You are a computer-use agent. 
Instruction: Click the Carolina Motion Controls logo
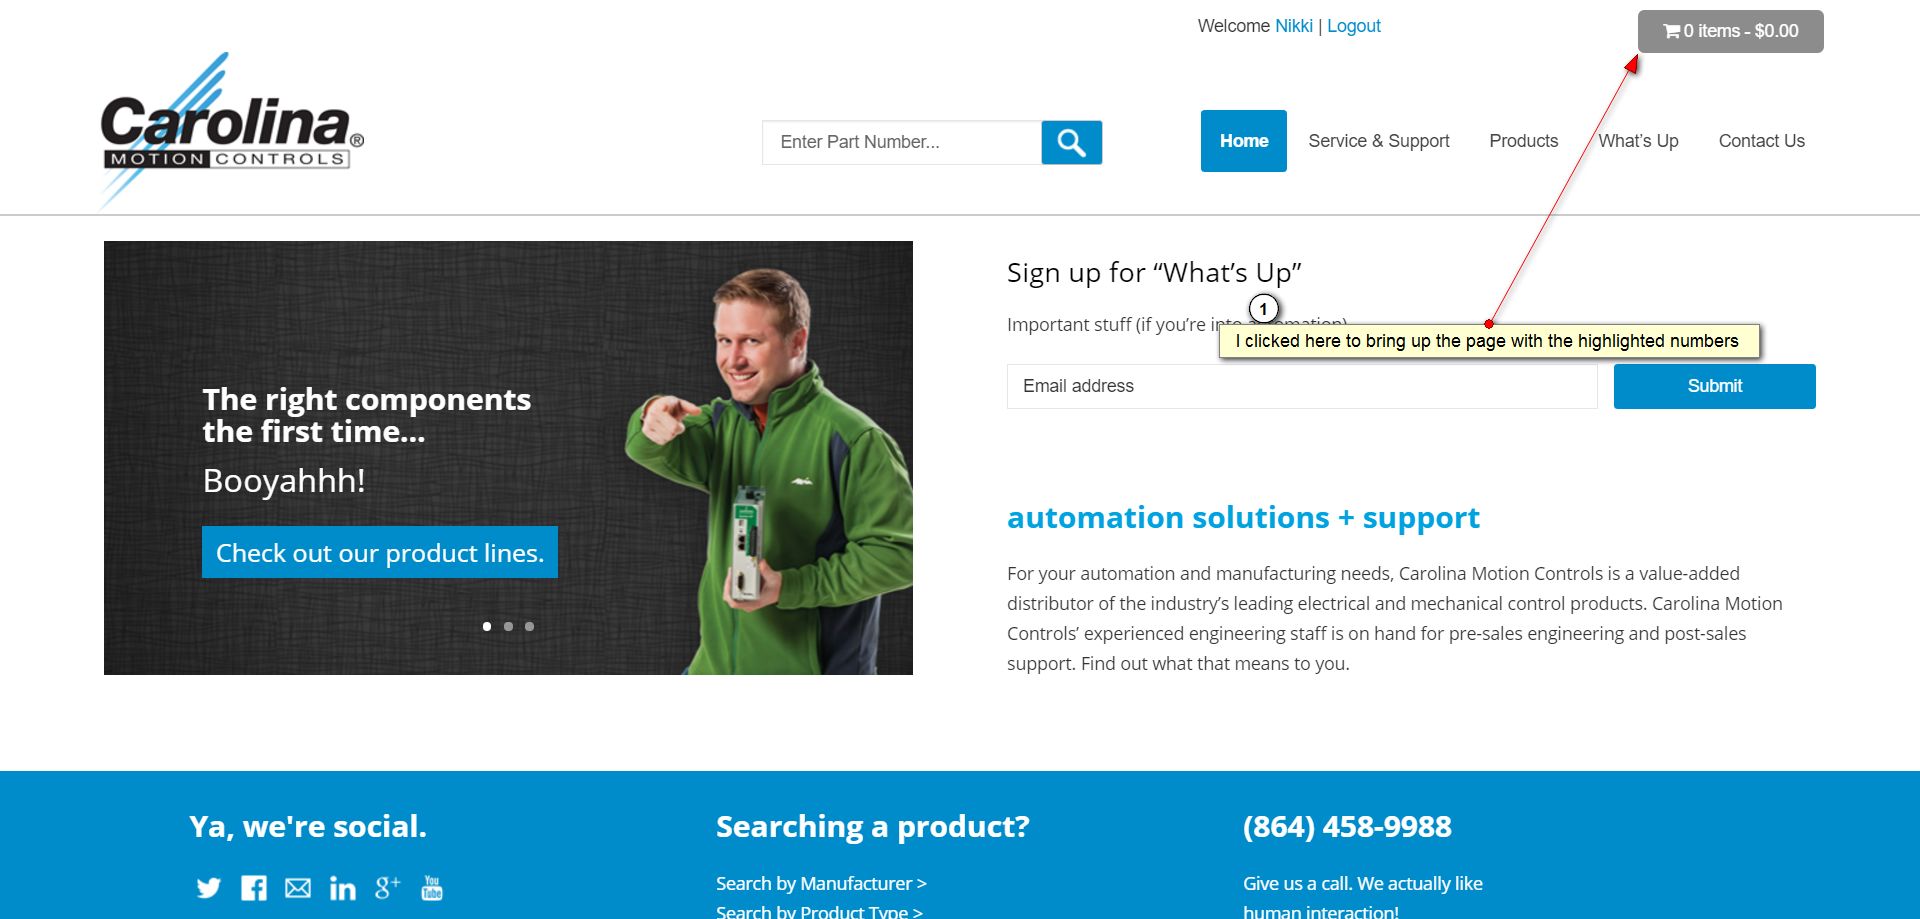pyautogui.click(x=232, y=130)
